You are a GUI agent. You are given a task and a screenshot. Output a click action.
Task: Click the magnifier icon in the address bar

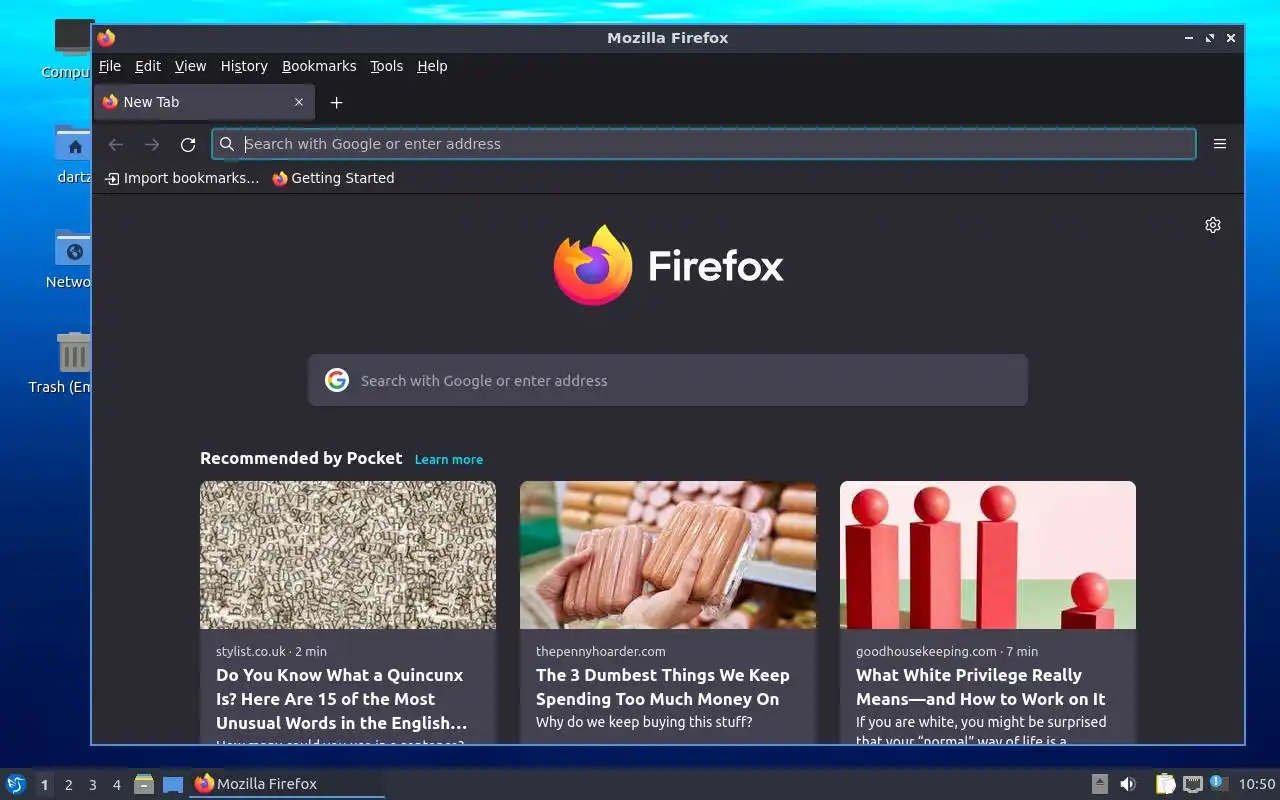pos(227,144)
